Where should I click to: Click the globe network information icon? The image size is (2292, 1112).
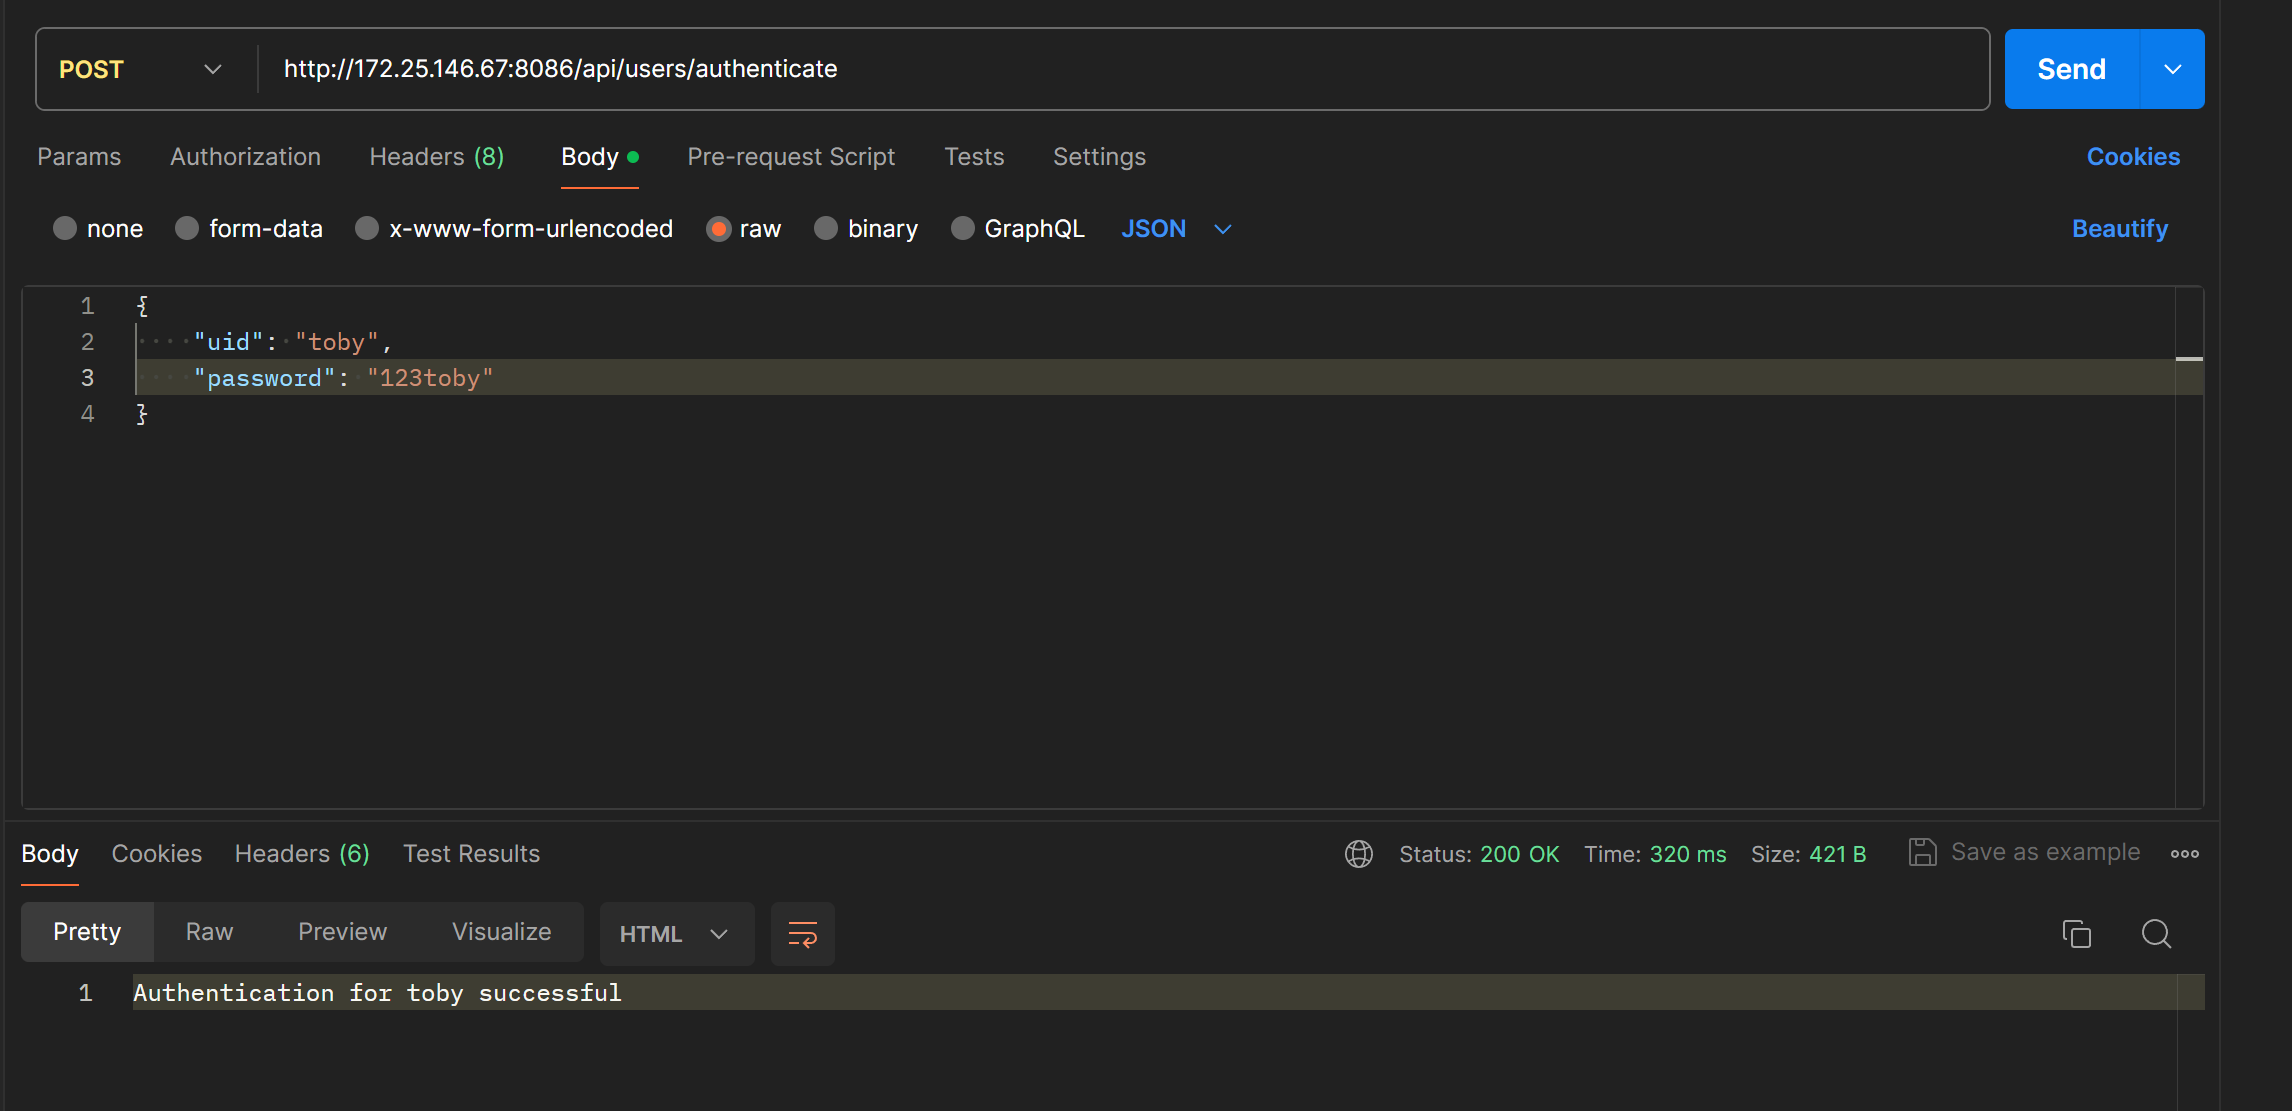1358,854
